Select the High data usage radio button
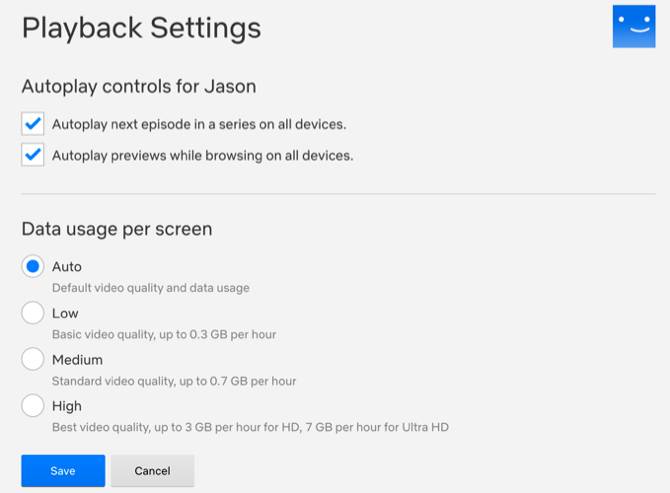This screenshot has height=493, width=670. pyautogui.click(x=33, y=406)
